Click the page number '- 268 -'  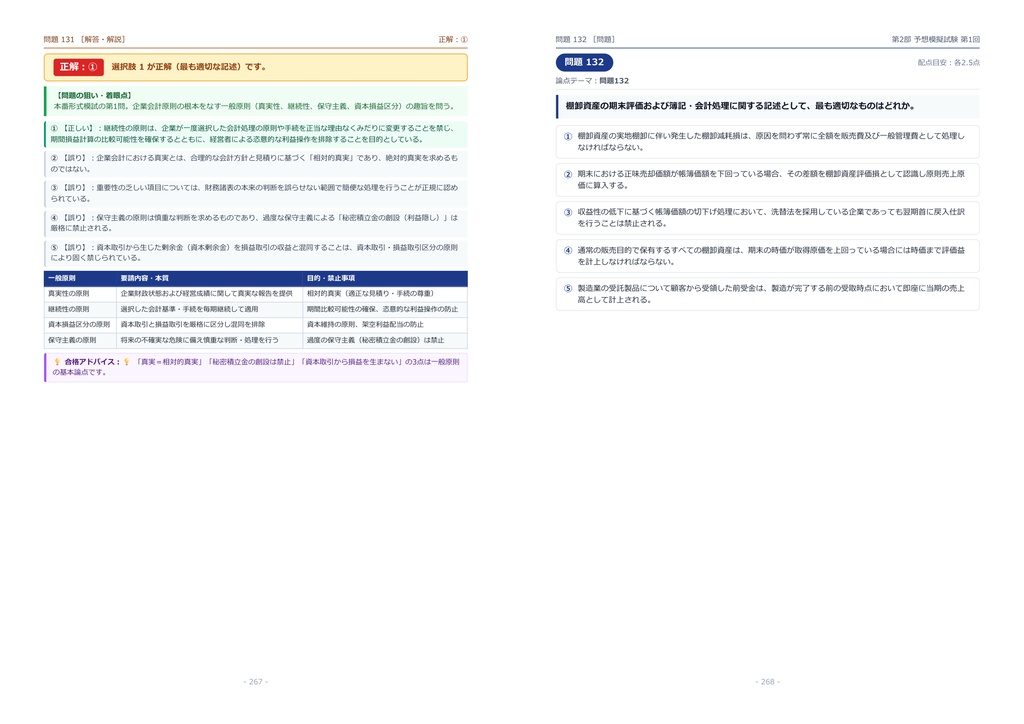(768, 682)
